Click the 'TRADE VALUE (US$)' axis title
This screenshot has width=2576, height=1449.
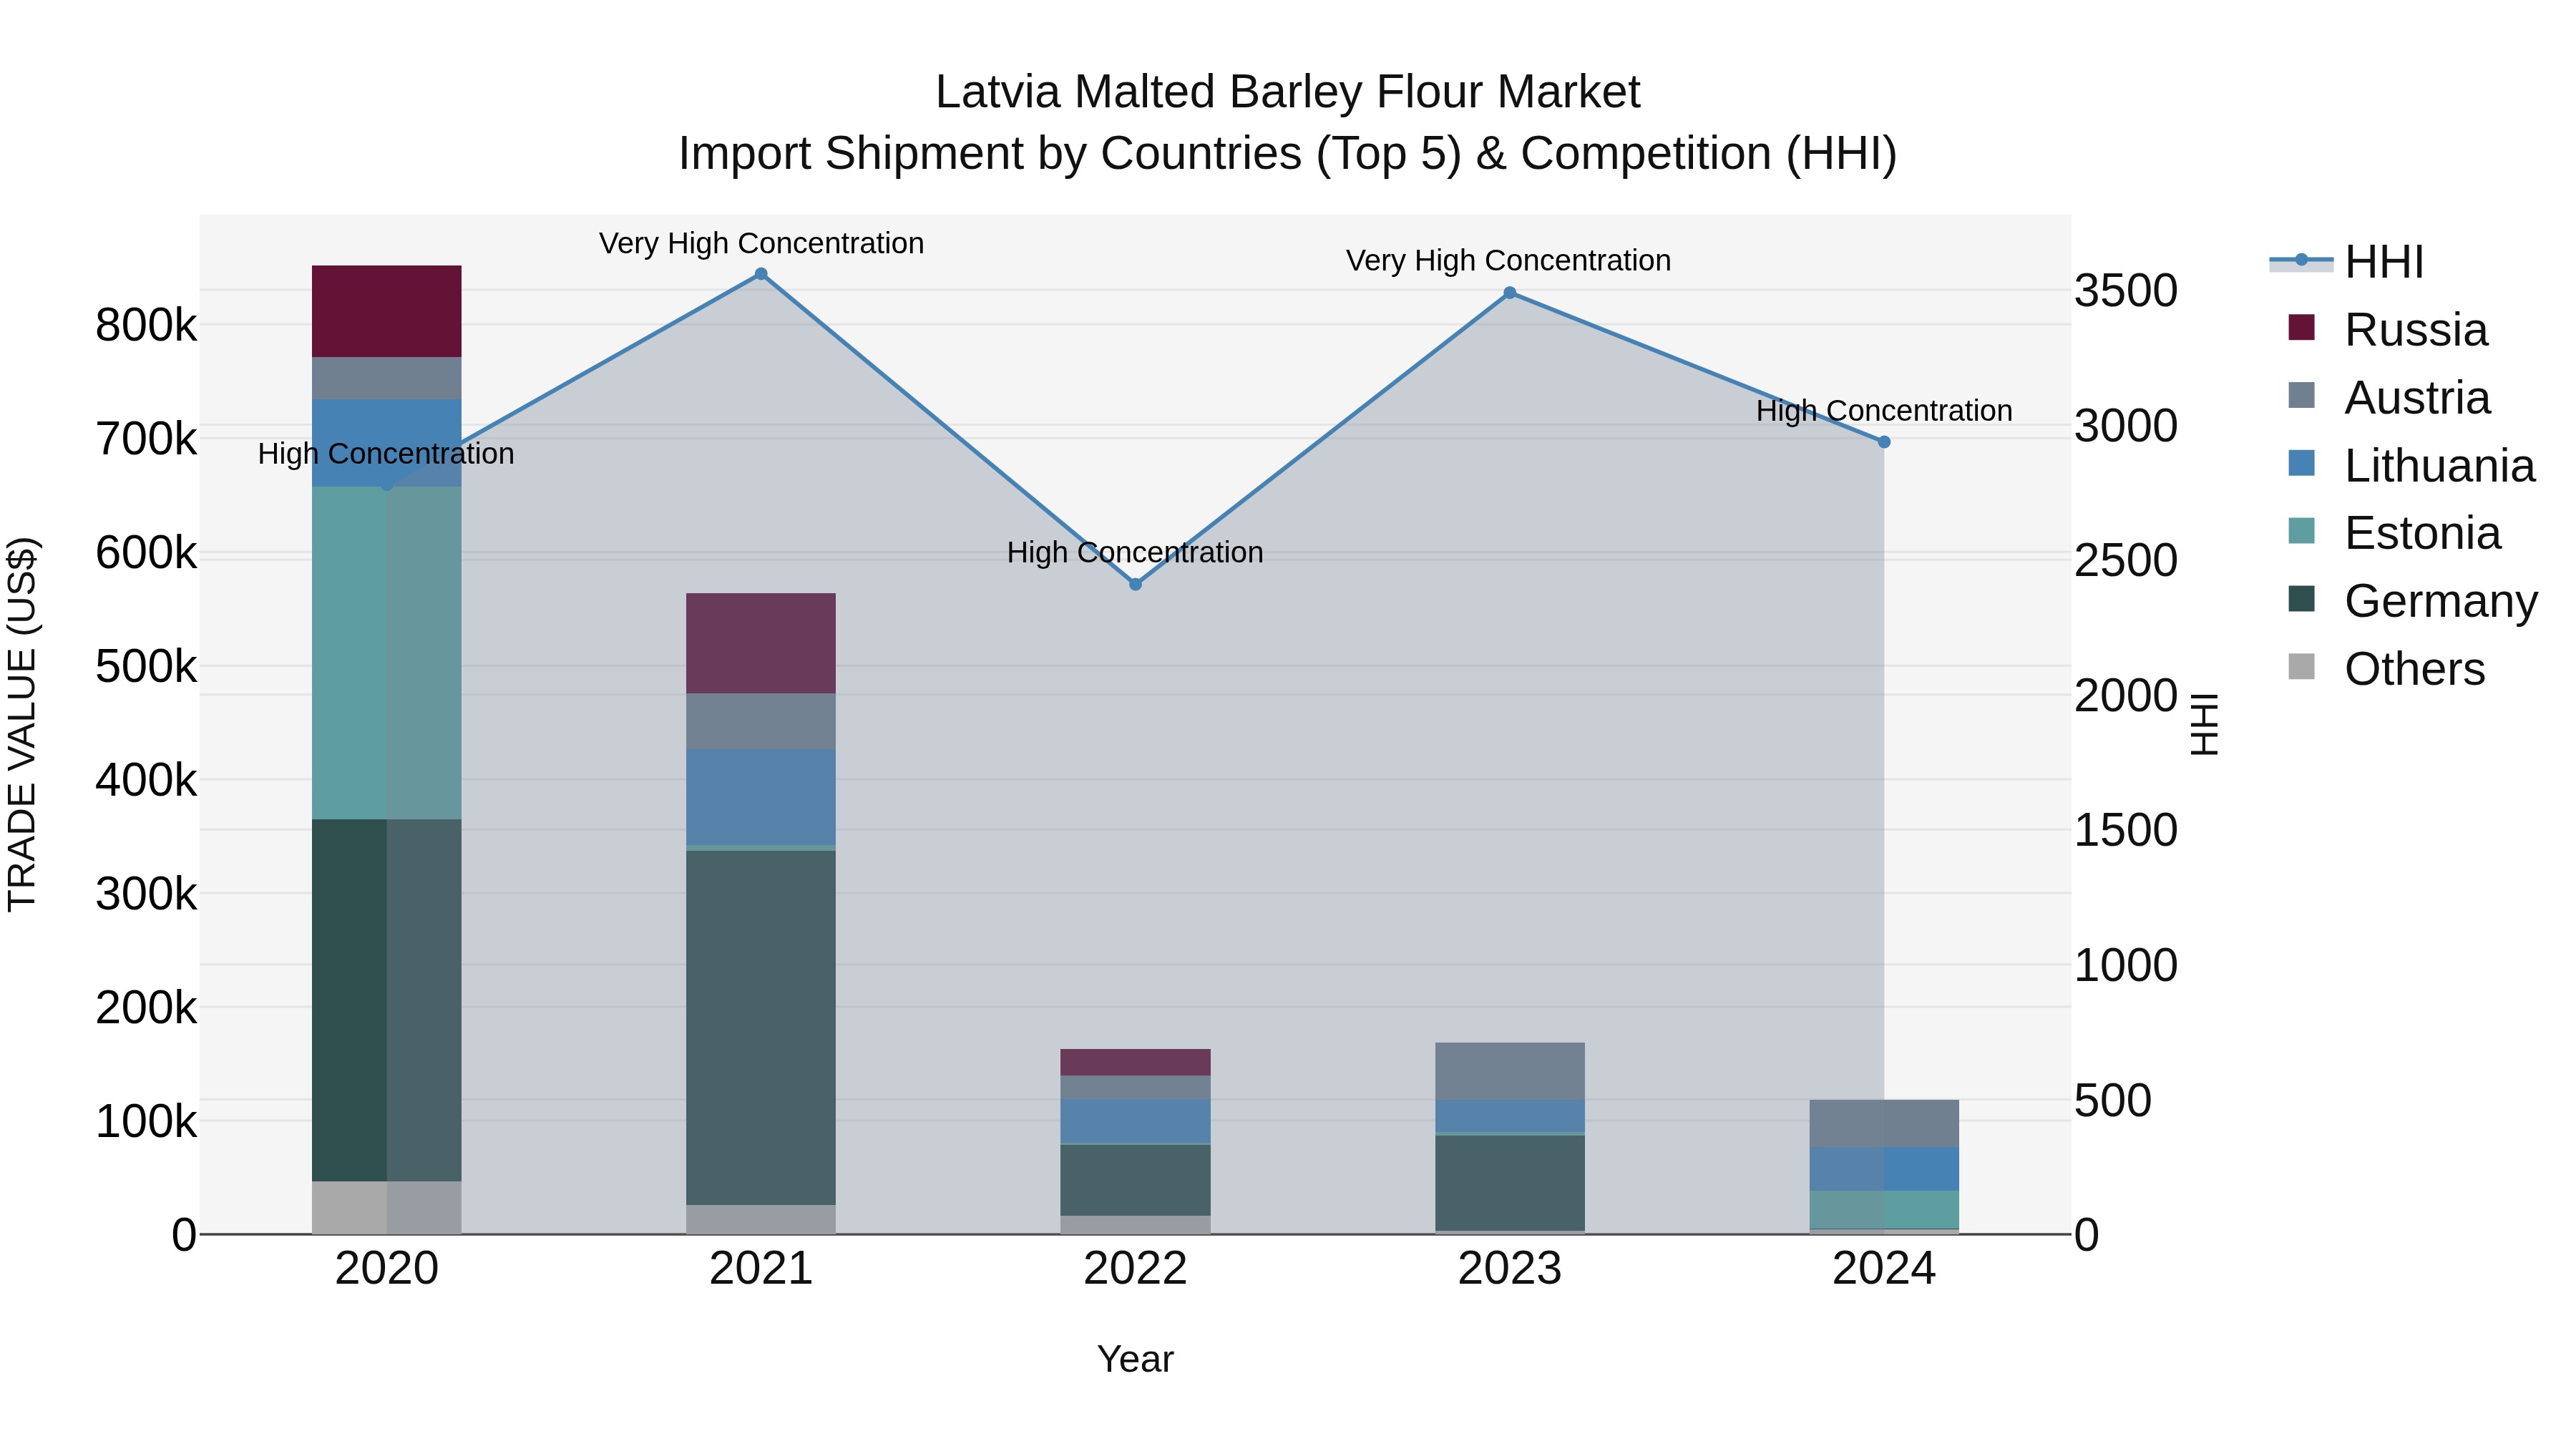(22, 724)
